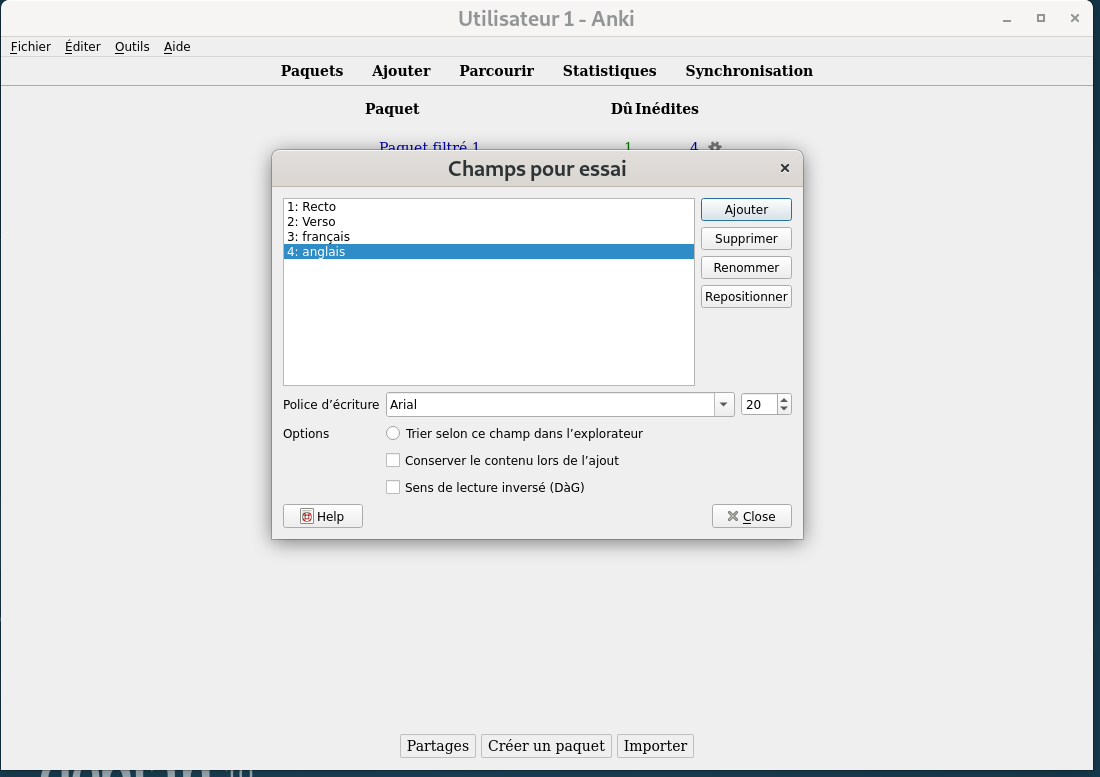Open the Fichier menu
Viewport: 1100px width, 777px height.
pos(30,47)
